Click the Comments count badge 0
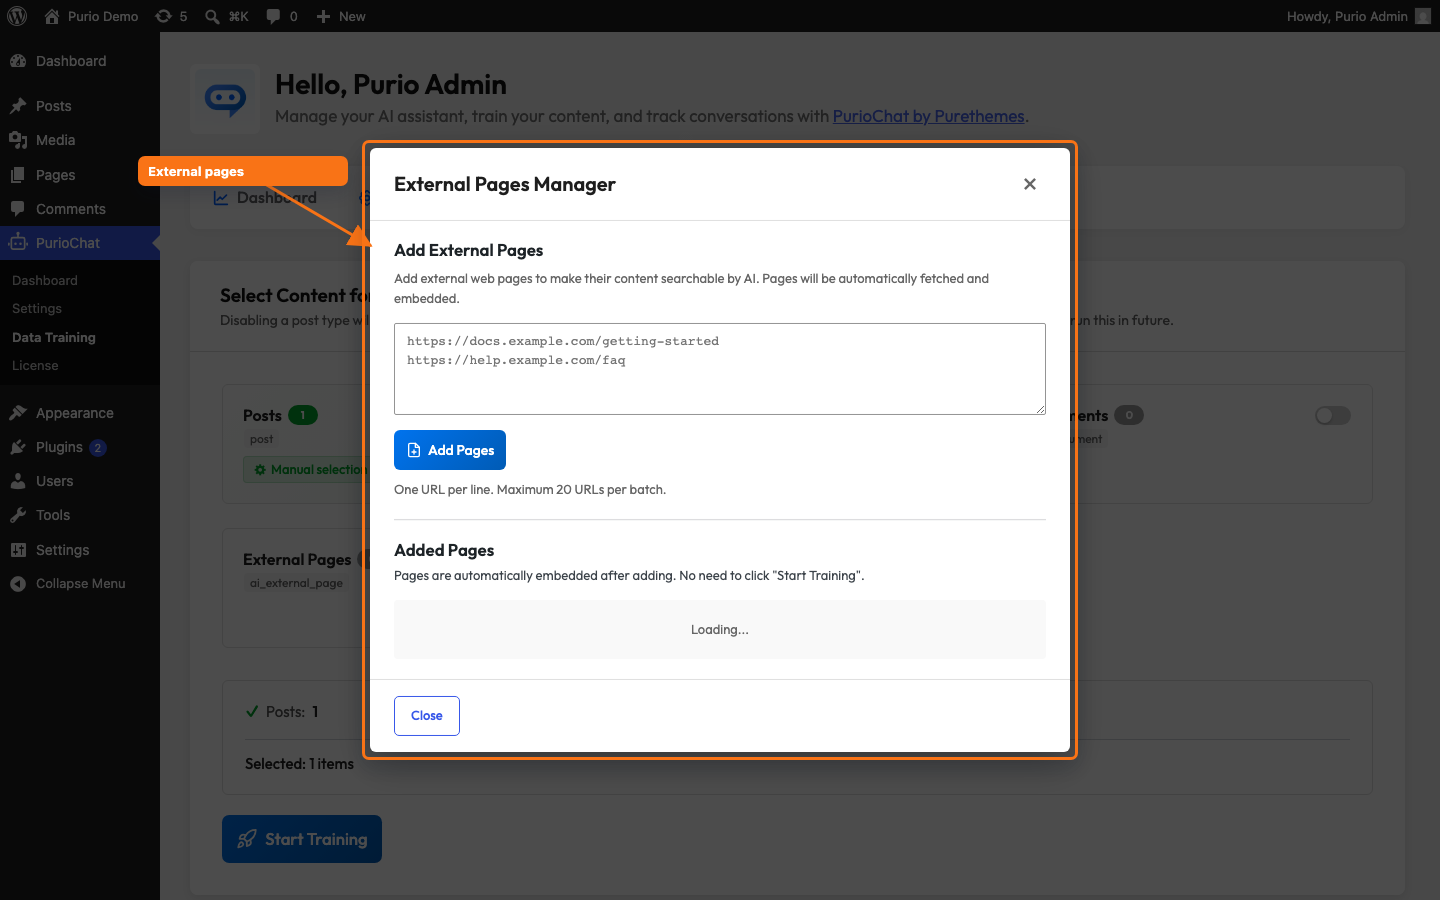Viewport: 1440px width, 900px height. pos(1129,415)
